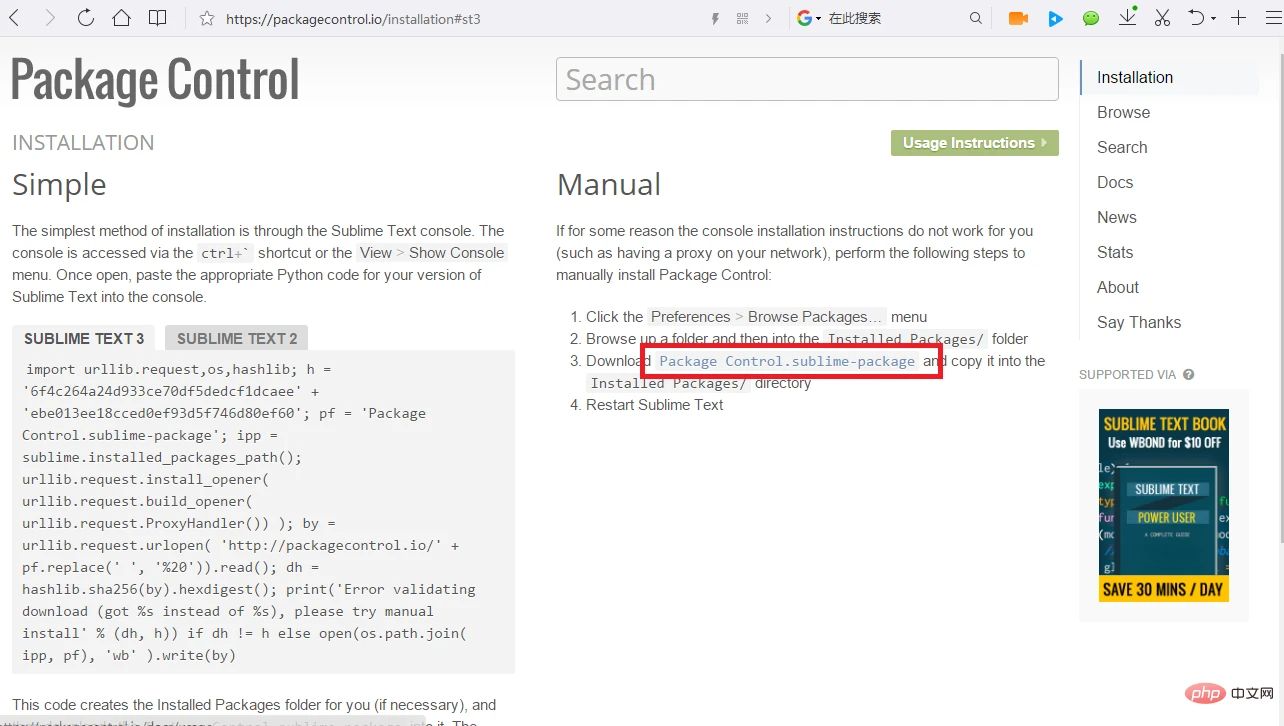The image size is (1284, 726).
Task: Open the orange video camera extension
Action: tap(1018, 18)
